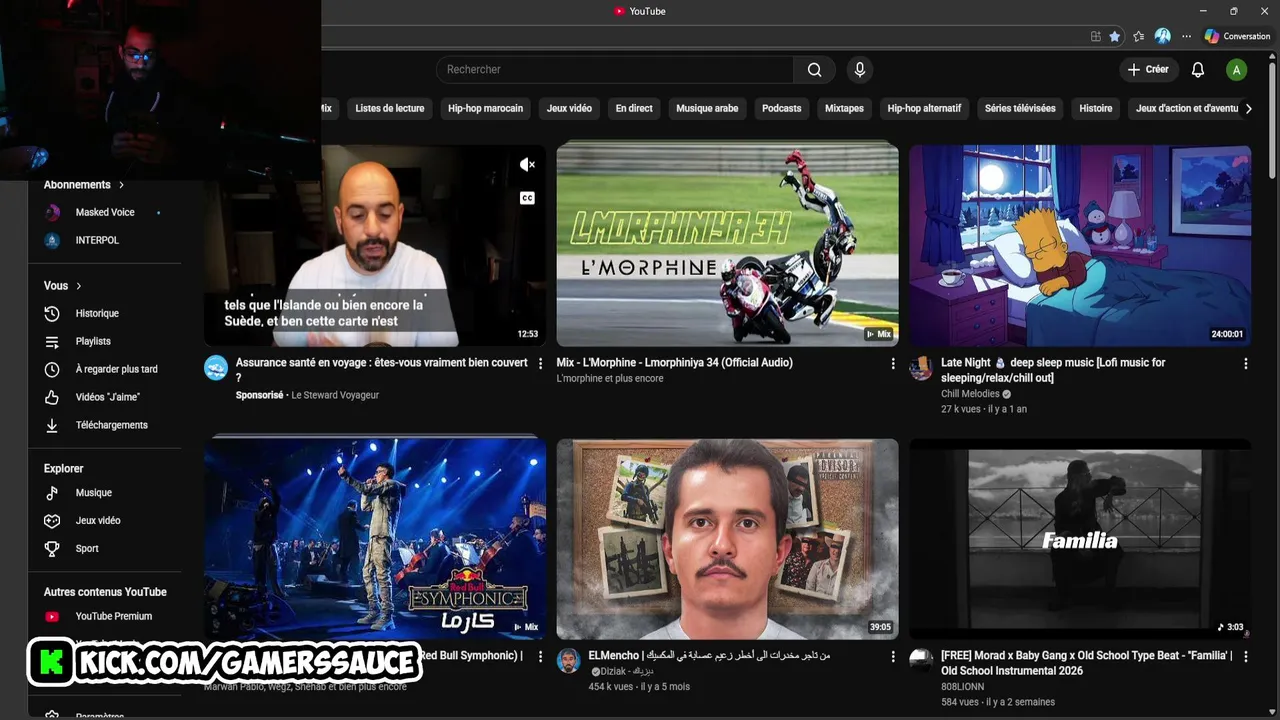
Task: Open the browser favorites list icon
Action: tap(1139, 36)
